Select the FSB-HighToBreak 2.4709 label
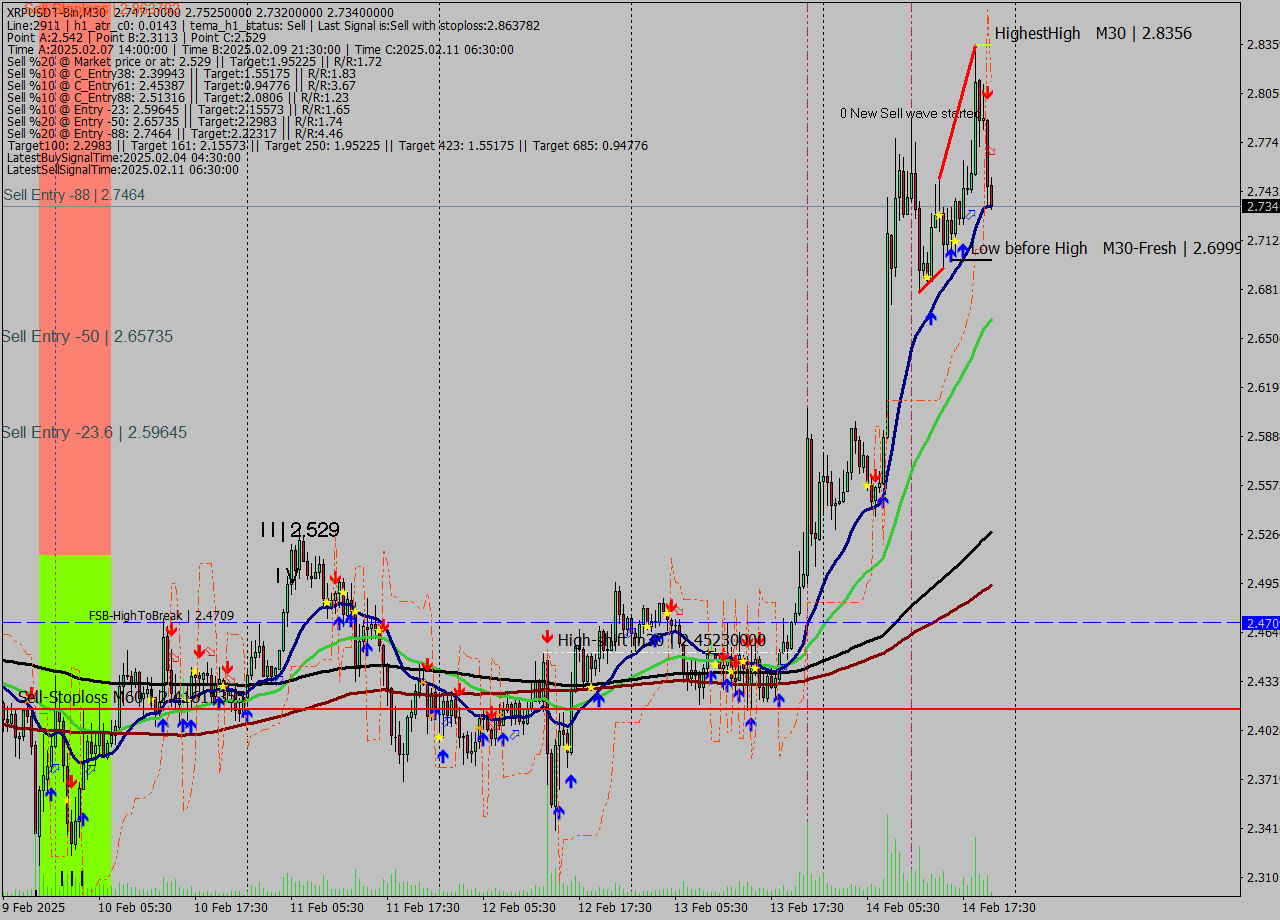 pos(160,616)
